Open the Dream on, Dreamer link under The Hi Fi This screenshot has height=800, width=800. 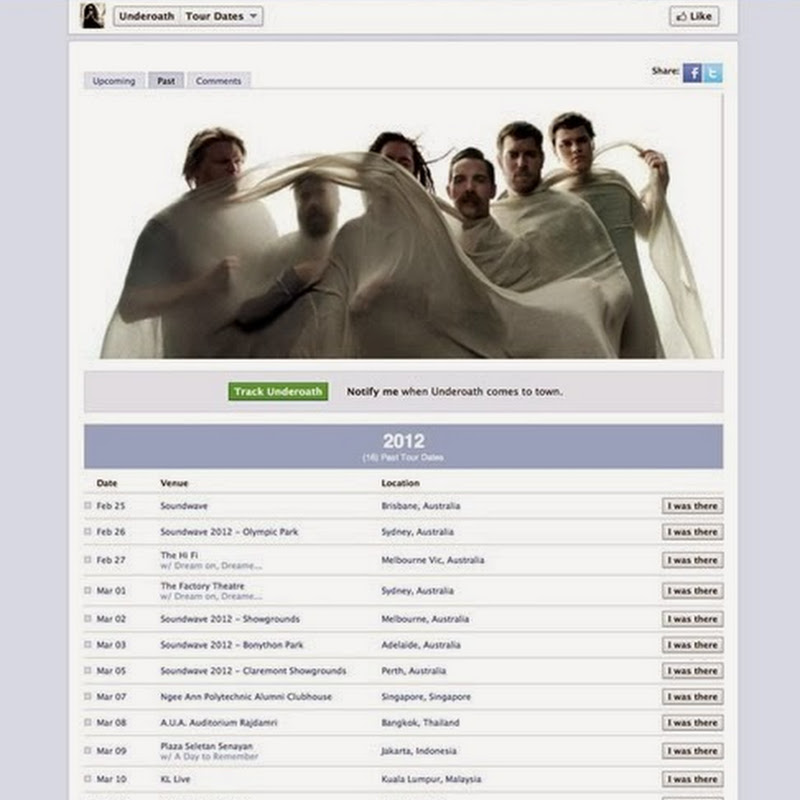211,565
